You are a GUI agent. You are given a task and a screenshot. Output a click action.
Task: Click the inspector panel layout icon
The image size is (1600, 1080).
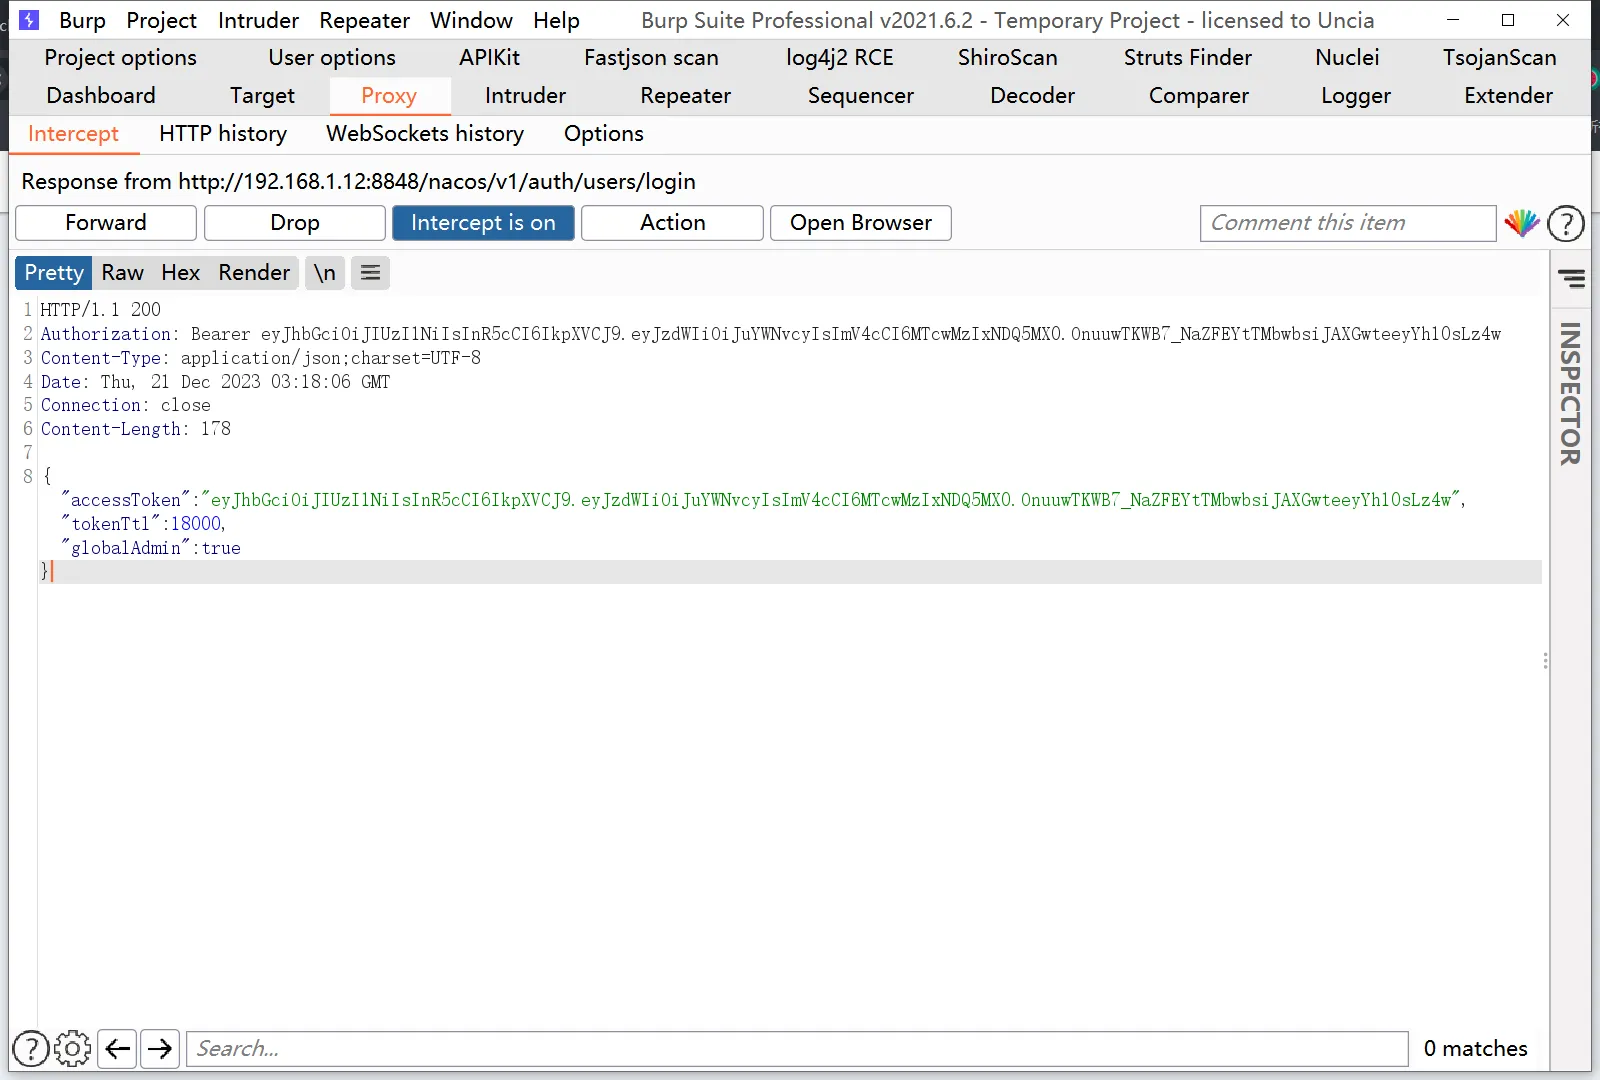coord(1571,278)
